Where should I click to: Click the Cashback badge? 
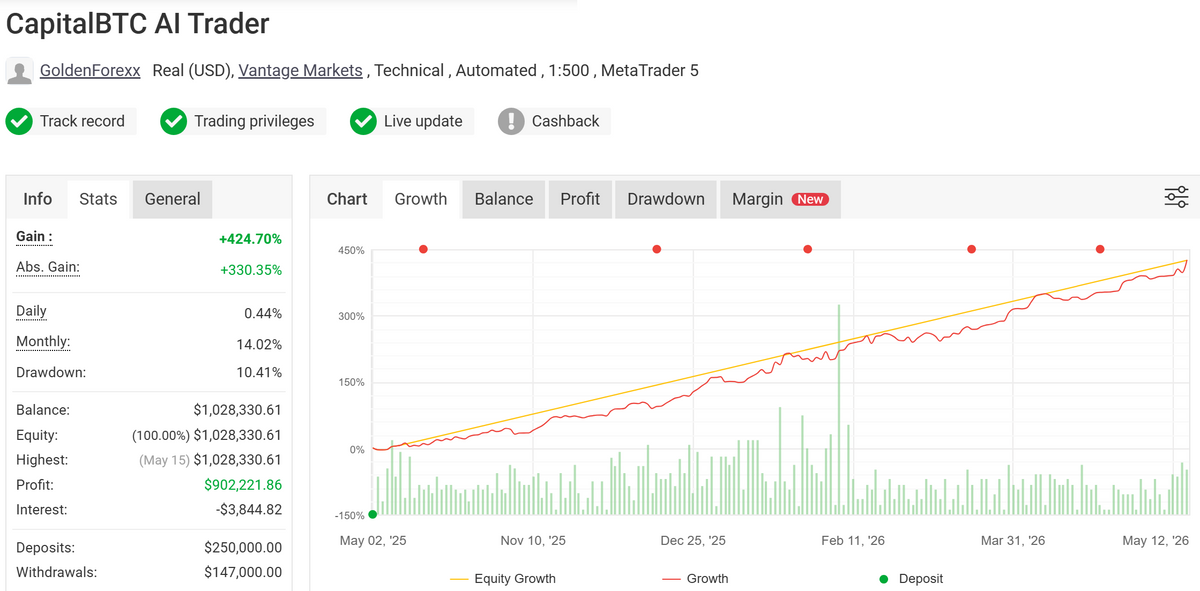pos(553,121)
